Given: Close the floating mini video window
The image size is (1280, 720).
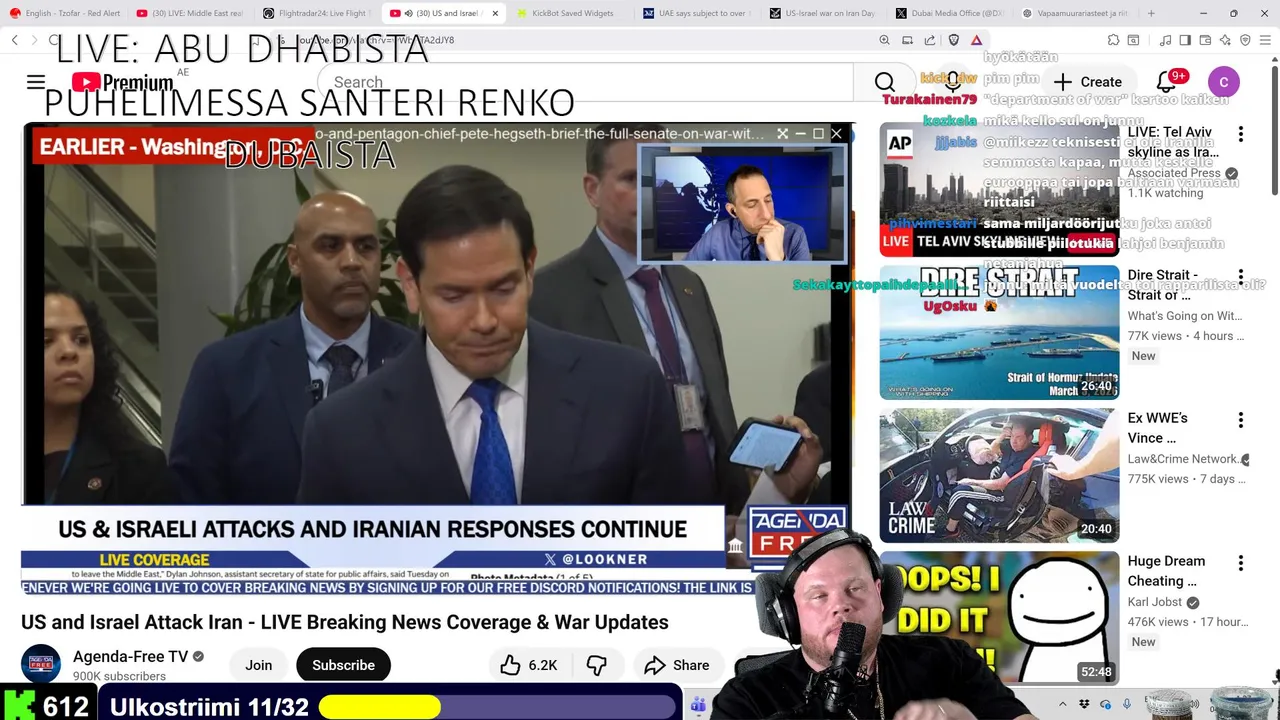Looking at the screenshot, I should tap(837, 133).
